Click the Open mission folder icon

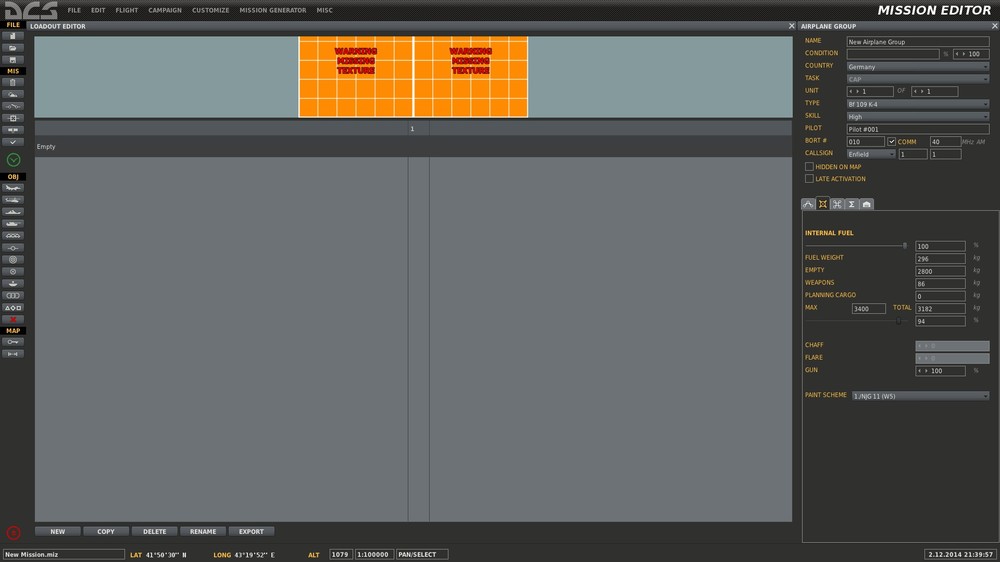coord(13,48)
